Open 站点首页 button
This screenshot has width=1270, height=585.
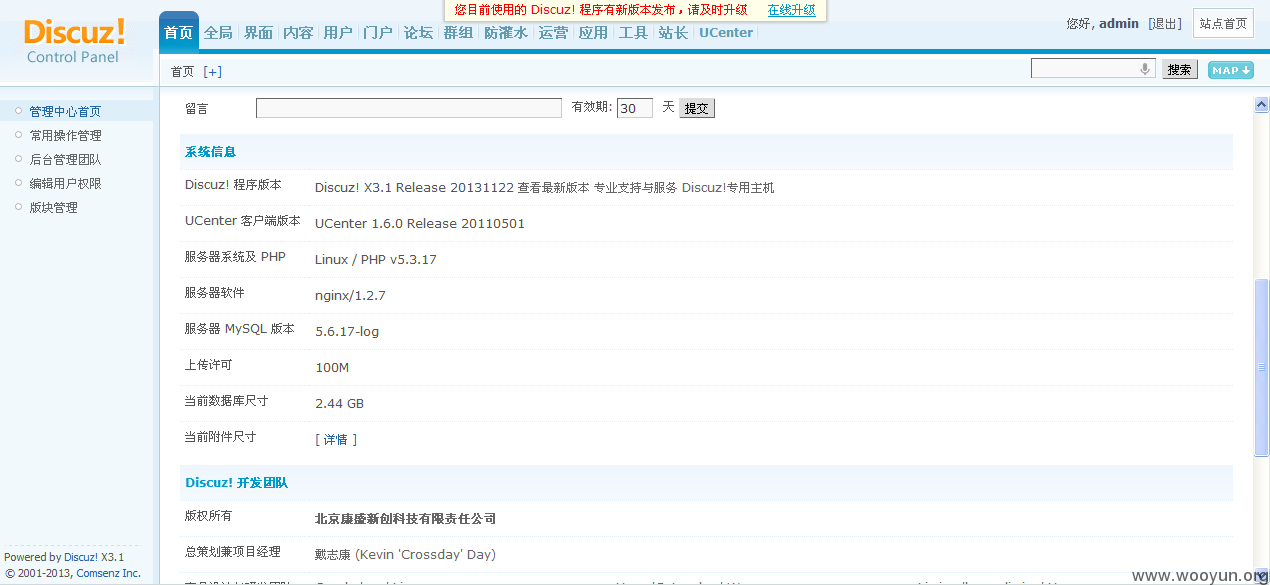(1223, 24)
